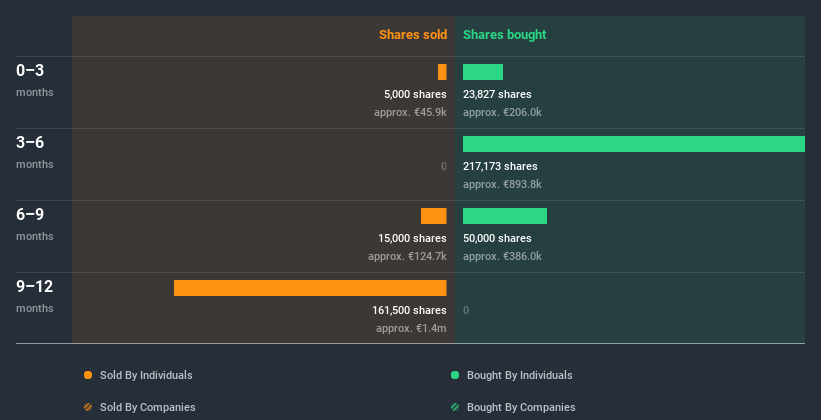Select the Sold By Companies legend label
The height and width of the screenshot is (420, 821).
[x=148, y=407]
